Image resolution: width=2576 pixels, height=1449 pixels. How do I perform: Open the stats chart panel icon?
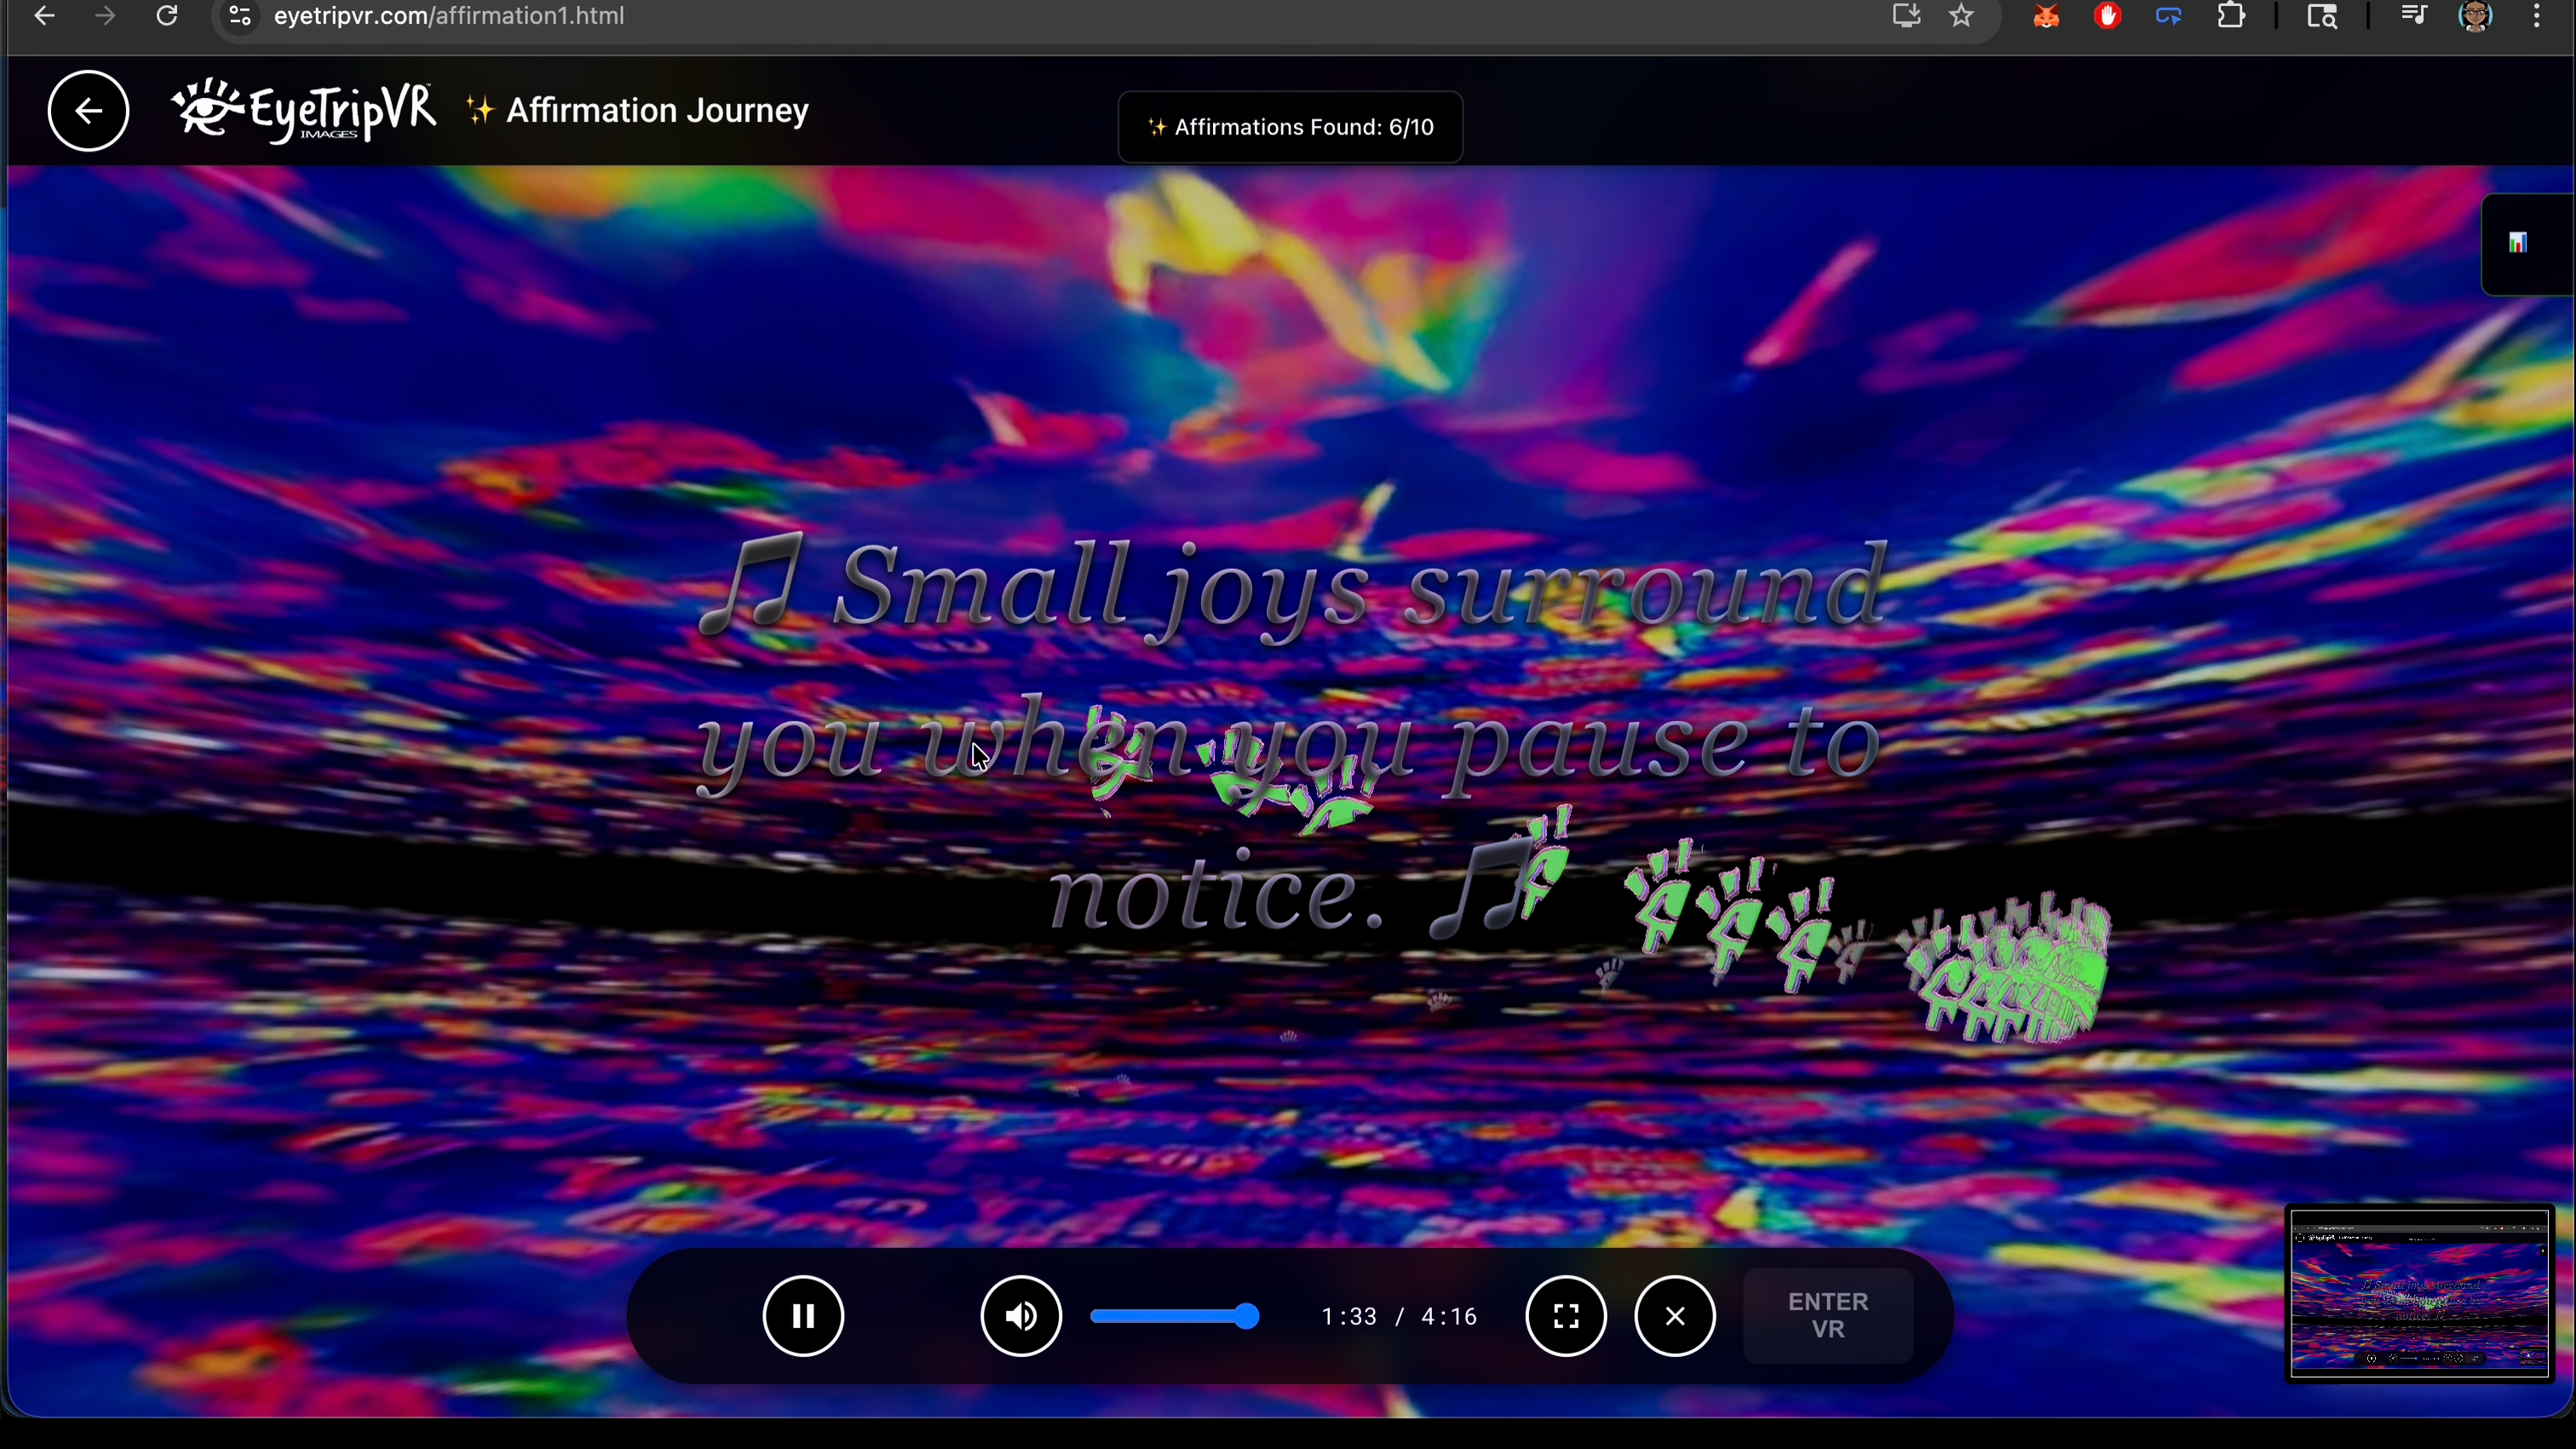(2518, 243)
